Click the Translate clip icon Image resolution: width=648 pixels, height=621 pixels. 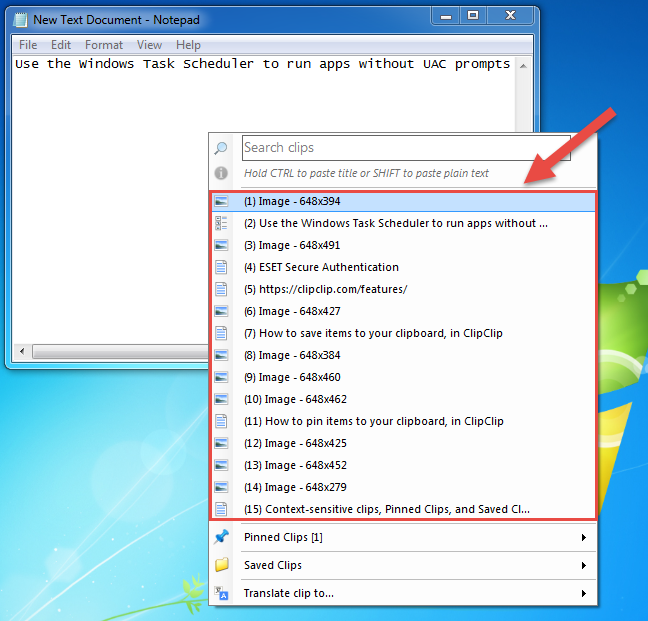point(221,593)
